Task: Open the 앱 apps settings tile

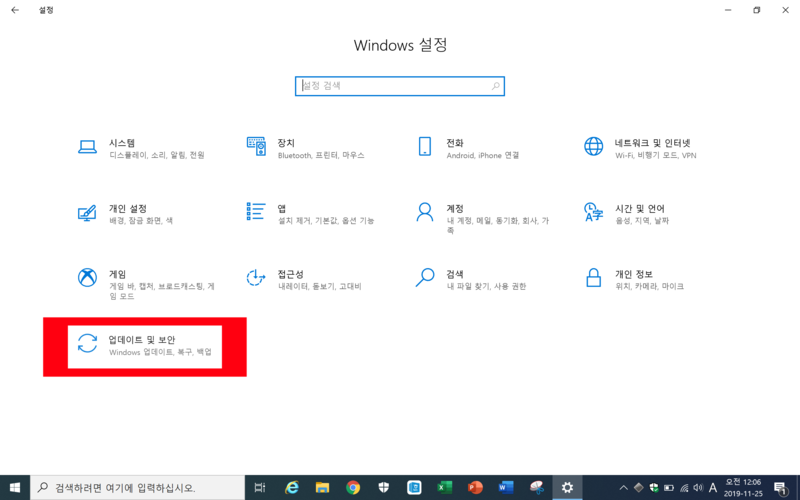Action: point(311,214)
